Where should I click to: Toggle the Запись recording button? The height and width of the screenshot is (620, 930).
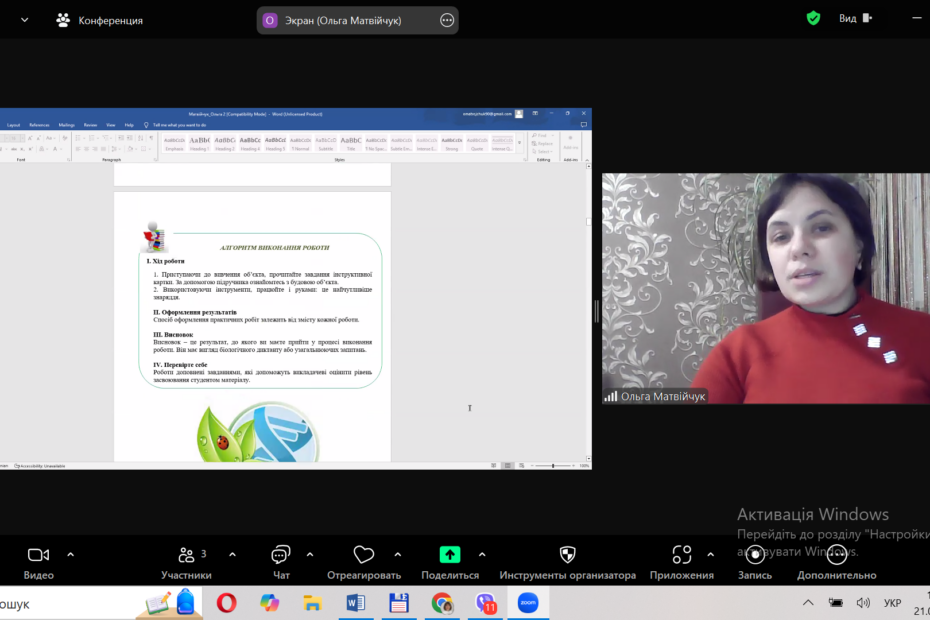755,562
